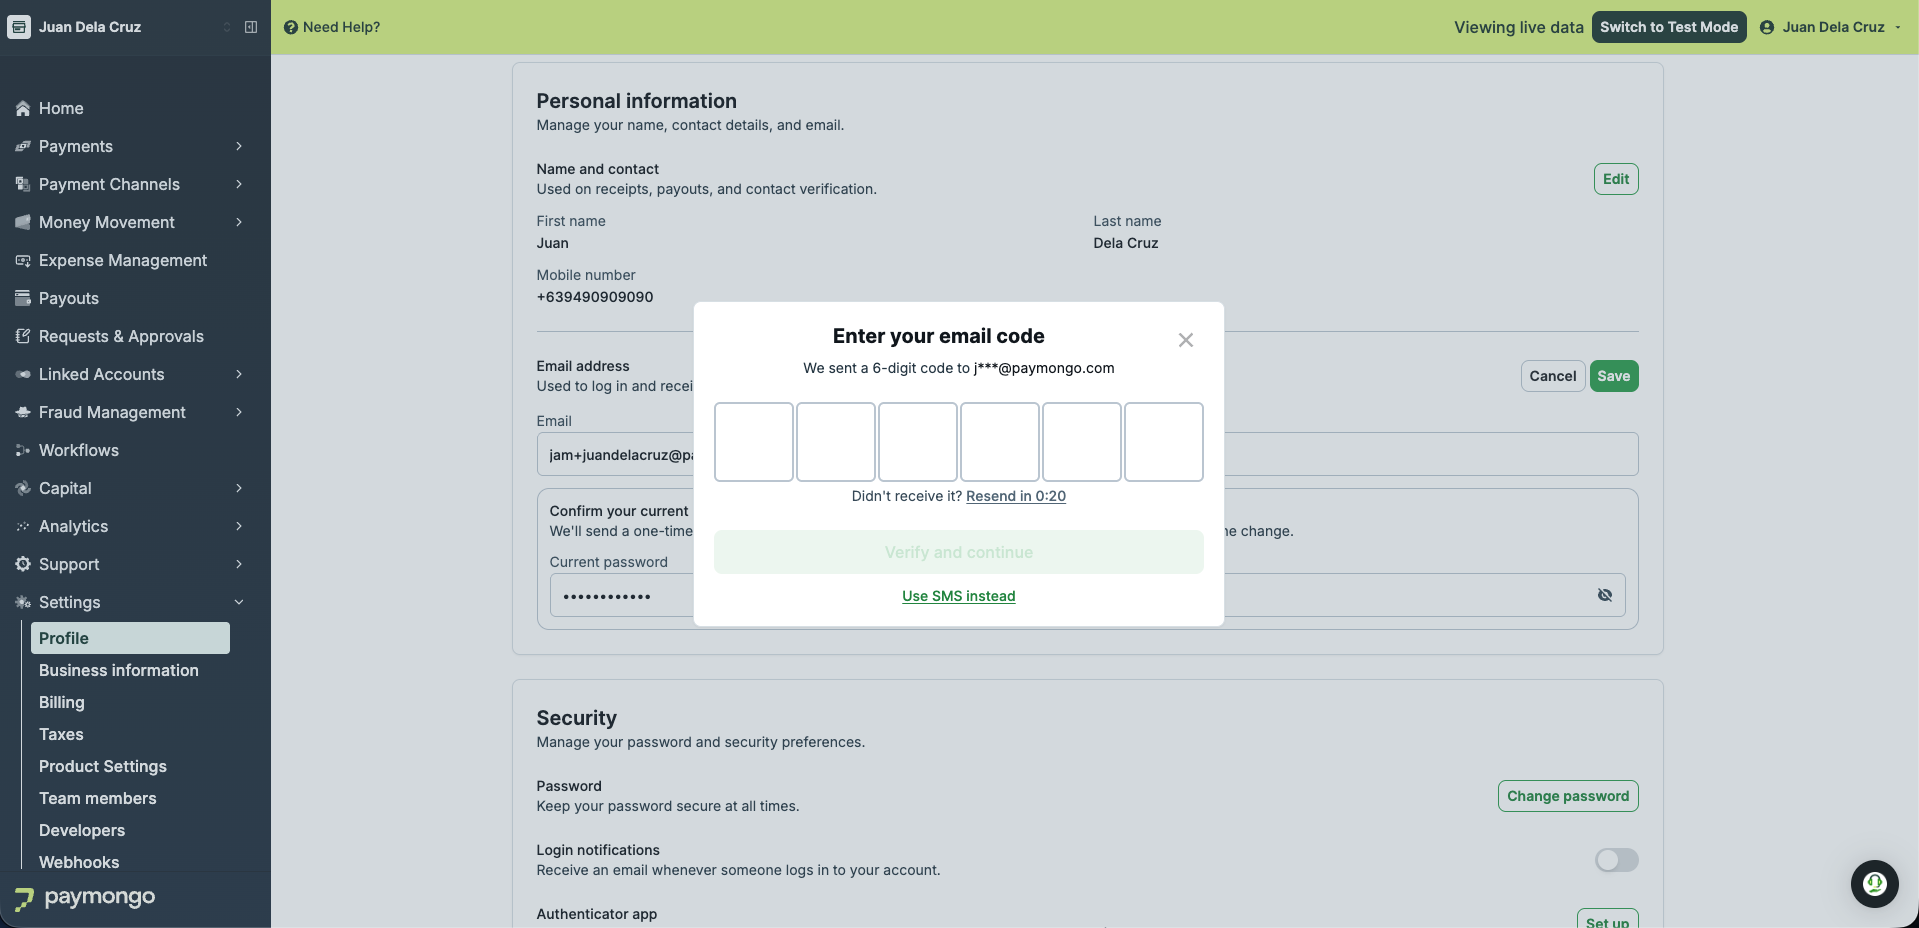
Task: Expand the Fraud Management chevron
Action: pos(239,412)
